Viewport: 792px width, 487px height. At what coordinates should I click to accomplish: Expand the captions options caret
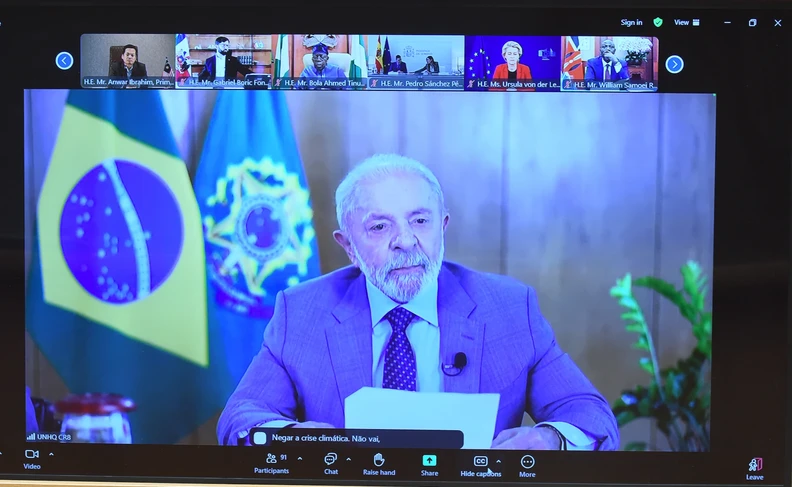[x=499, y=461]
